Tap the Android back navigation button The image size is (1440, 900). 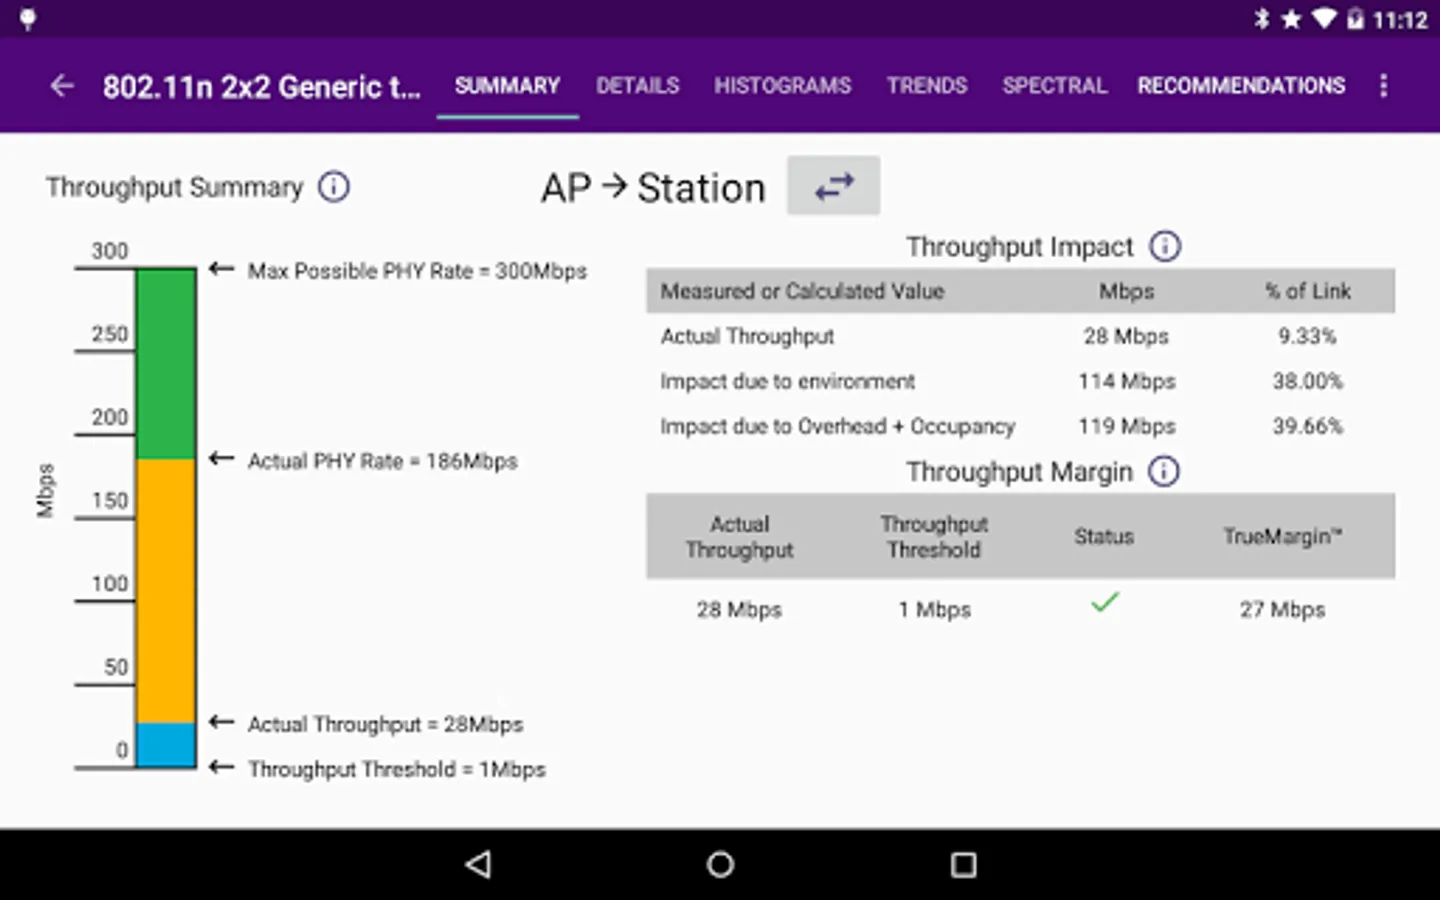[x=478, y=864]
